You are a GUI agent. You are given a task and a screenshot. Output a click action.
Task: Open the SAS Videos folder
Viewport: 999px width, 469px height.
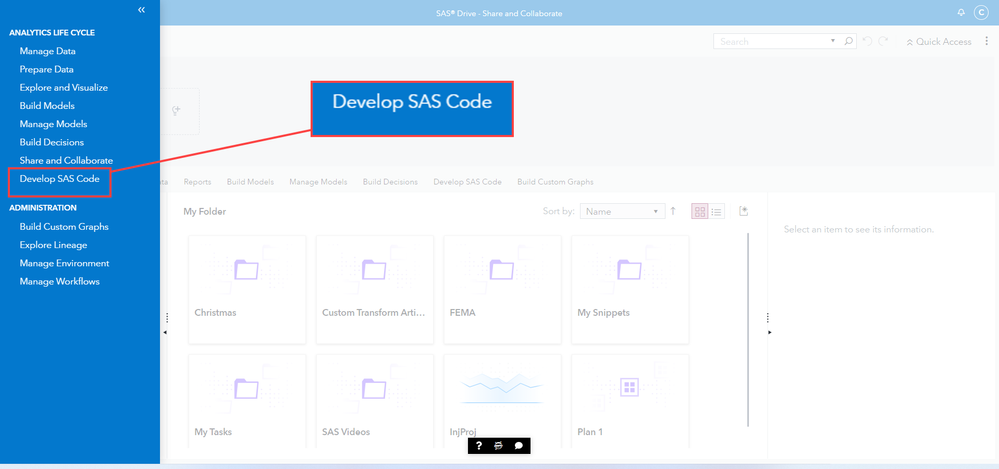point(375,401)
